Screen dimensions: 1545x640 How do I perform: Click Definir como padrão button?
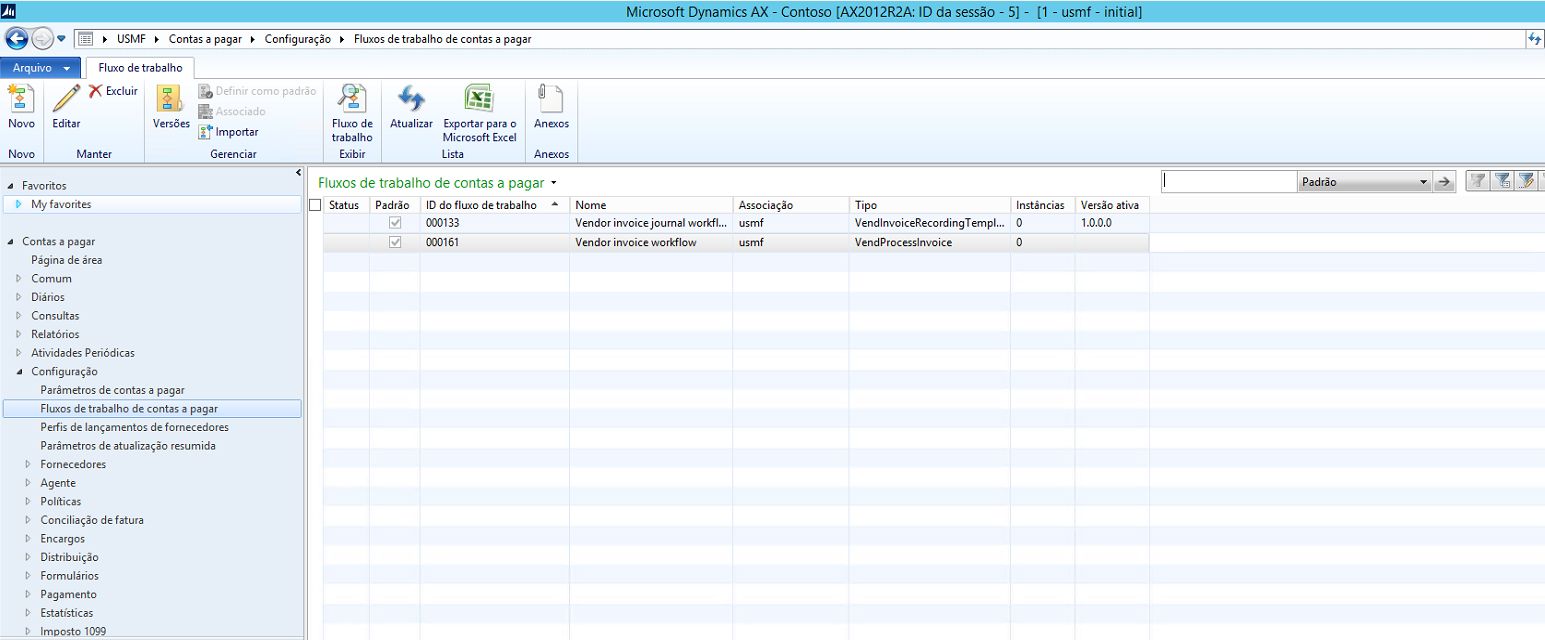pos(257,91)
